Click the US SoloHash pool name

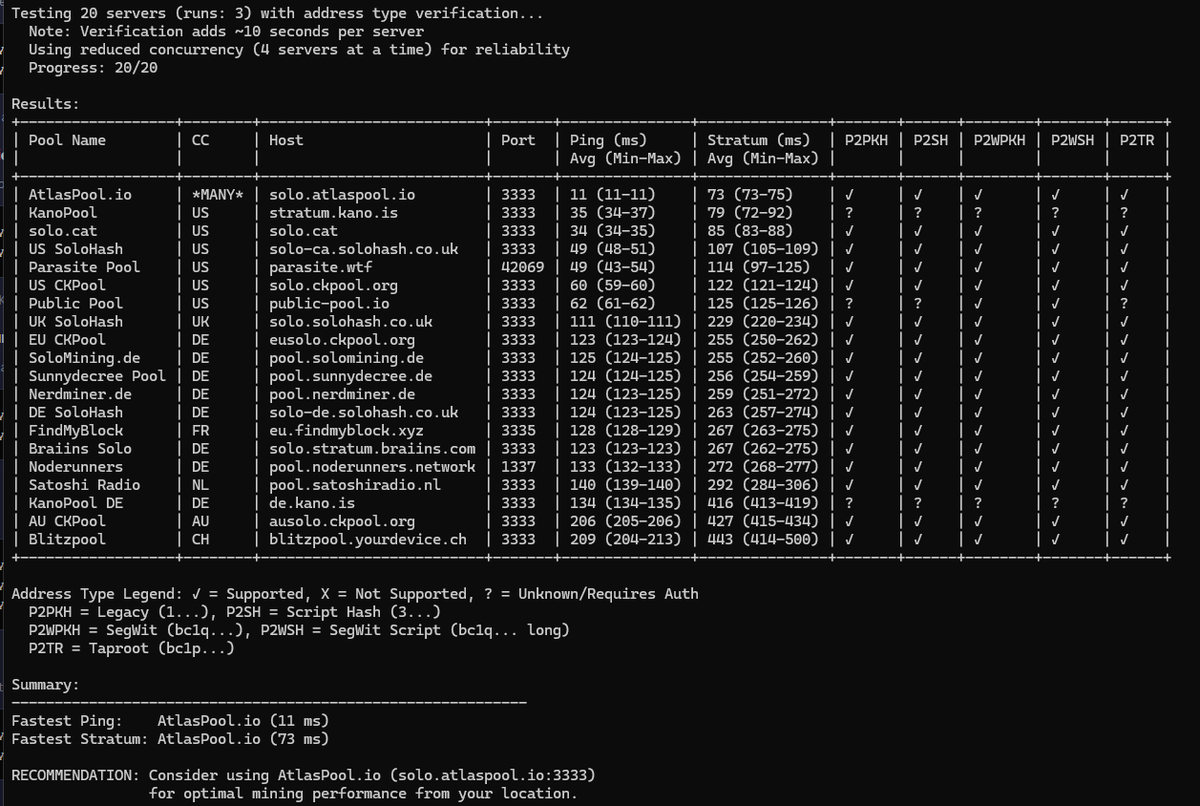76,249
